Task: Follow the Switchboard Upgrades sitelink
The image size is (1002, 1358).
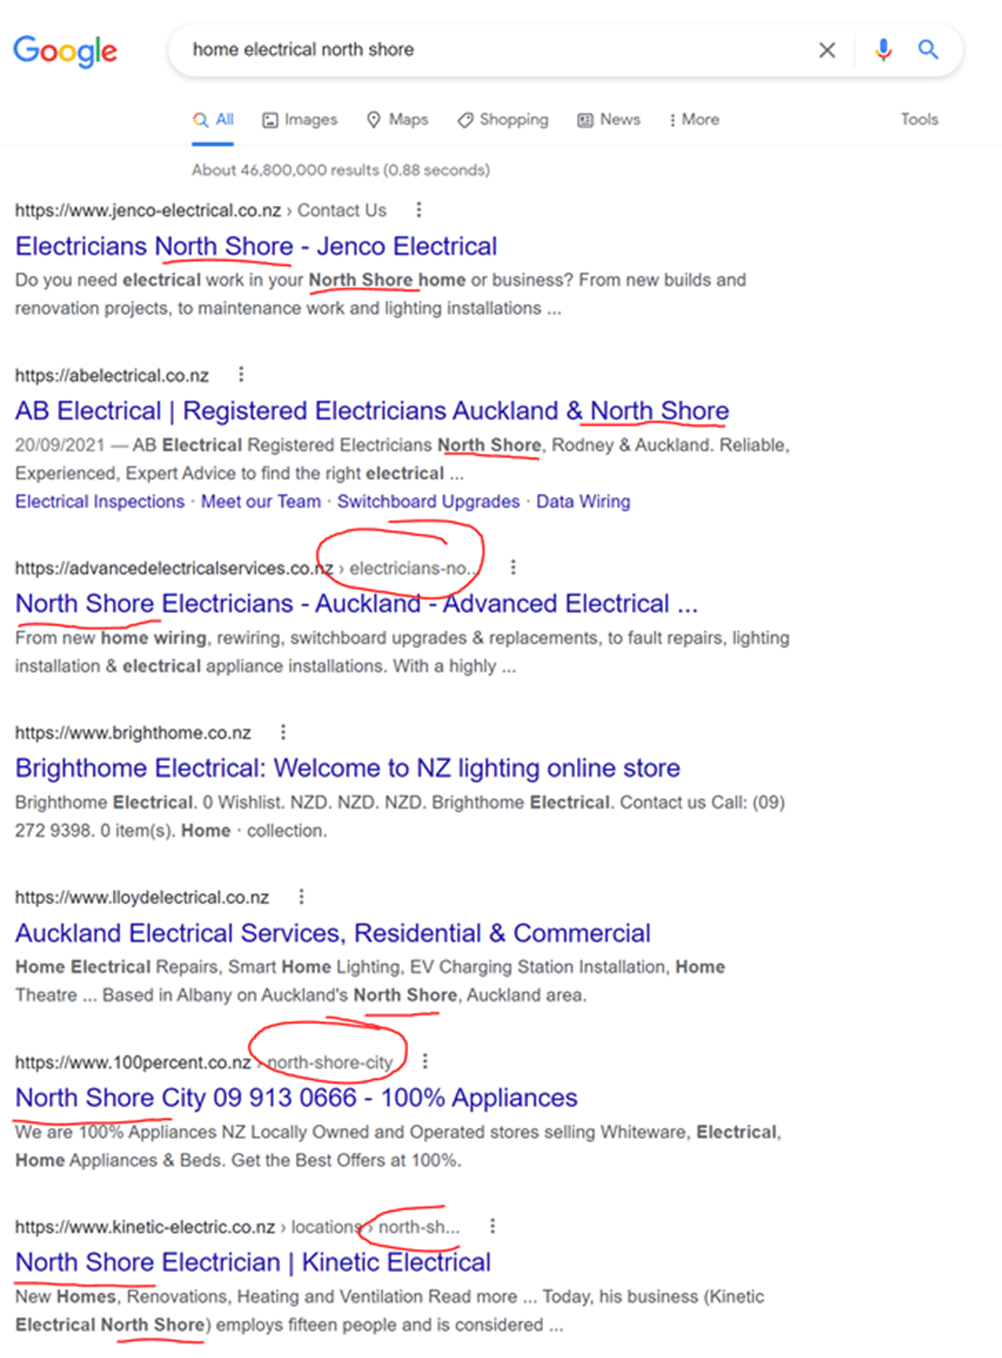Action: click(428, 501)
